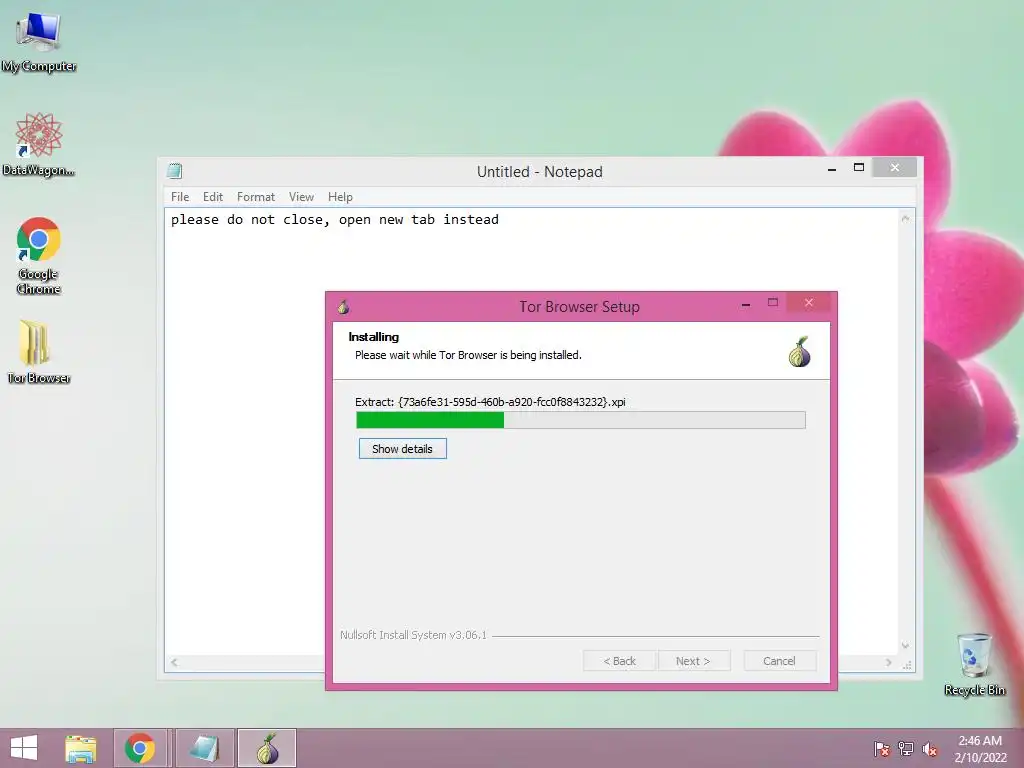Minimize the Notepad window
The image size is (1024, 768).
pyautogui.click(x=832, y=169)
